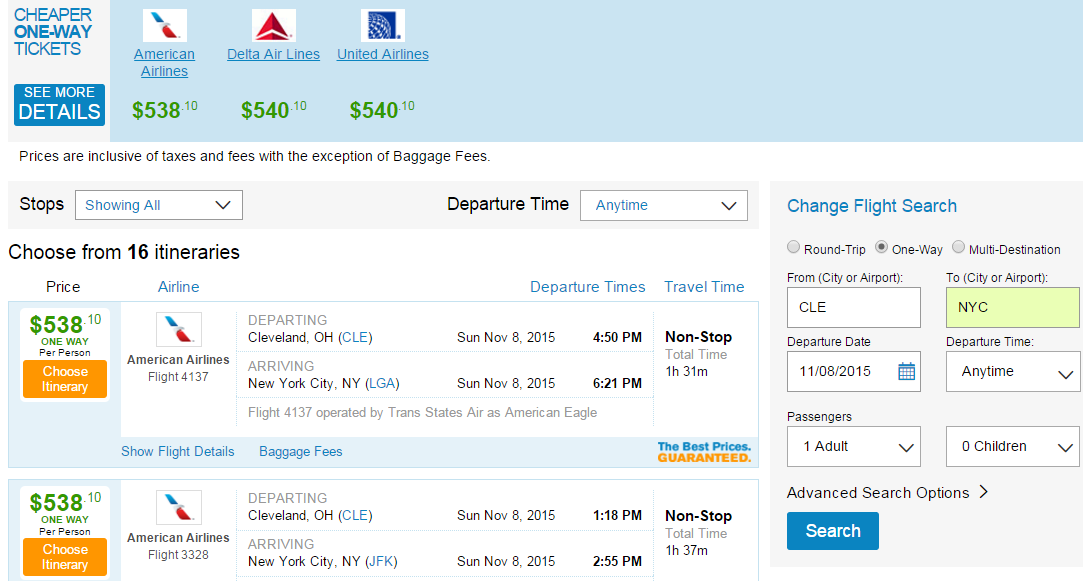Select the One-Way radio option

click(x=881, y=247)
